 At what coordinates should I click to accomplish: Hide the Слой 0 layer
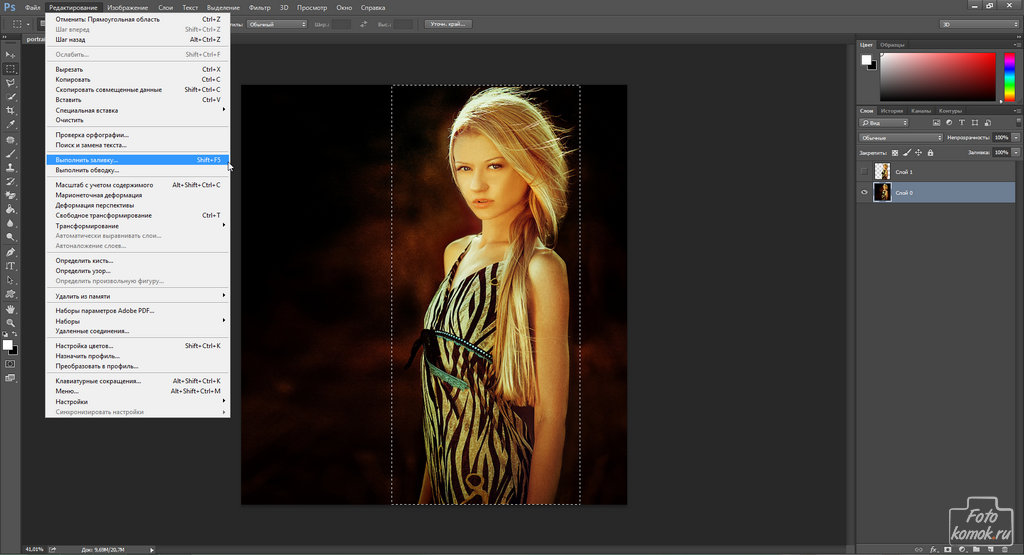(x=865, y=192)
